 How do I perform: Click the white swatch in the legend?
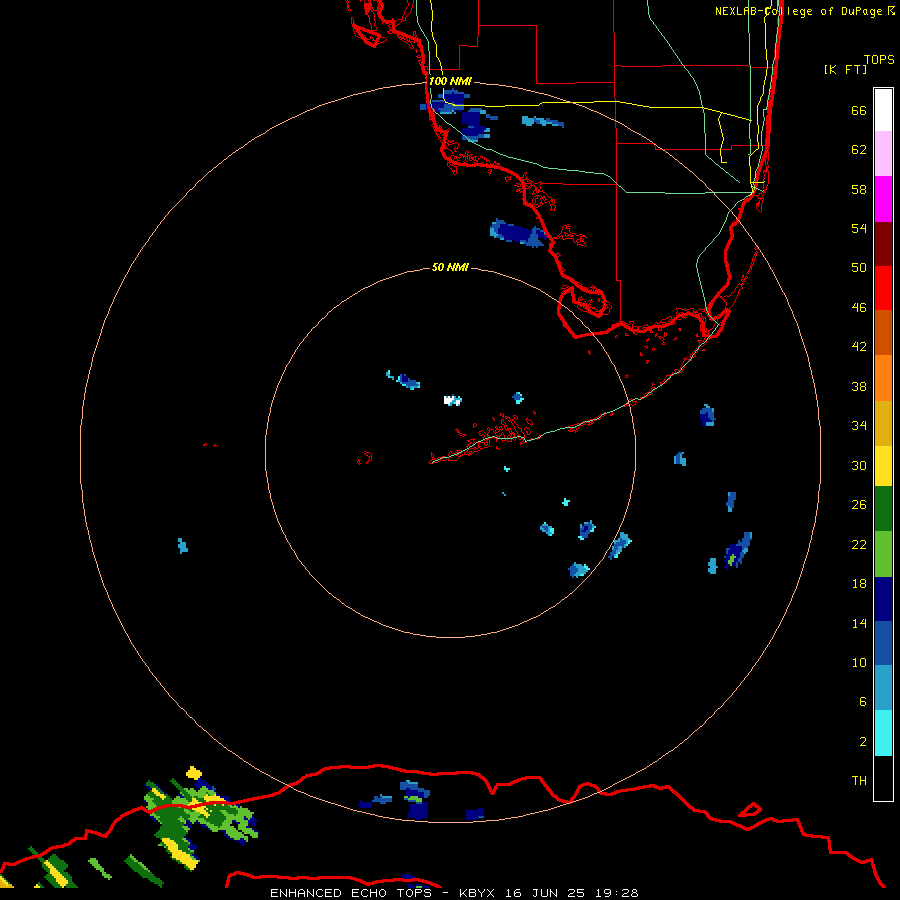pyautogui.click(x=883, y=110)
